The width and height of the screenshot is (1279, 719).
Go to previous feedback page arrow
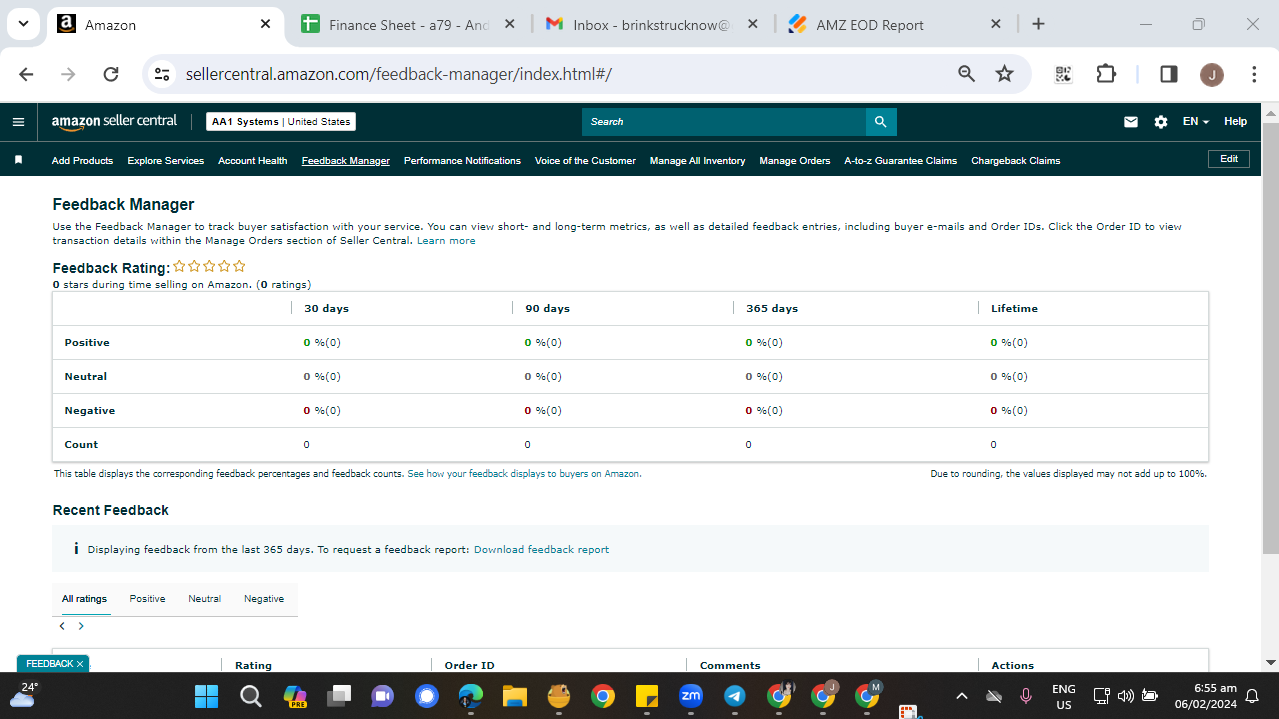coord(62,626)
